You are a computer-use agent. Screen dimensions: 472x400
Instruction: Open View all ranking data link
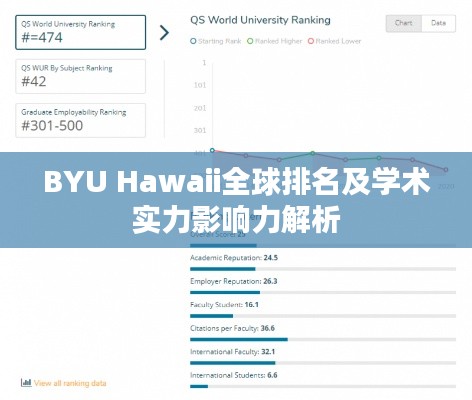point(70,383)
